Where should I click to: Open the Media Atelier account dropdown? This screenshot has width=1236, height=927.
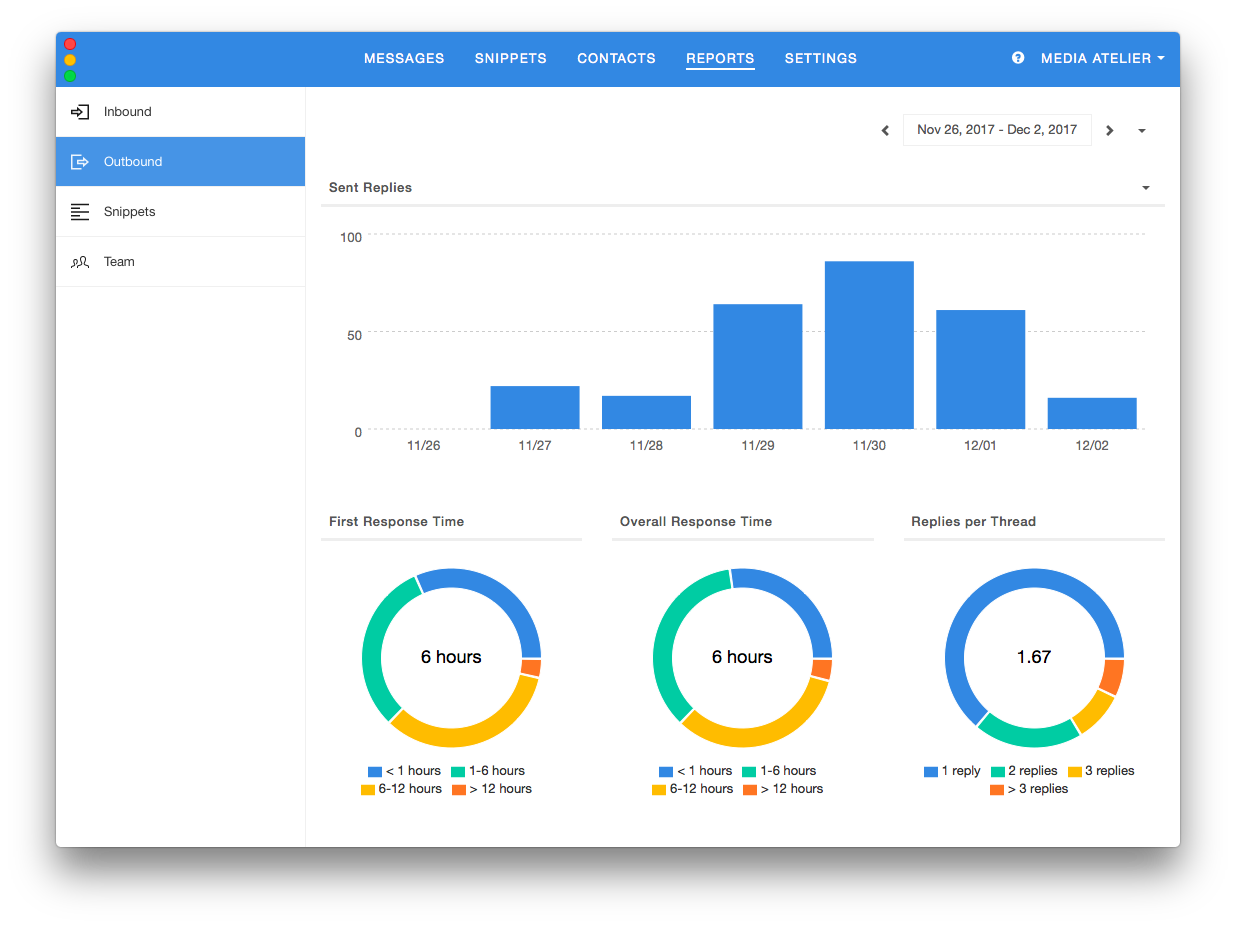[x=1102, y=58]
